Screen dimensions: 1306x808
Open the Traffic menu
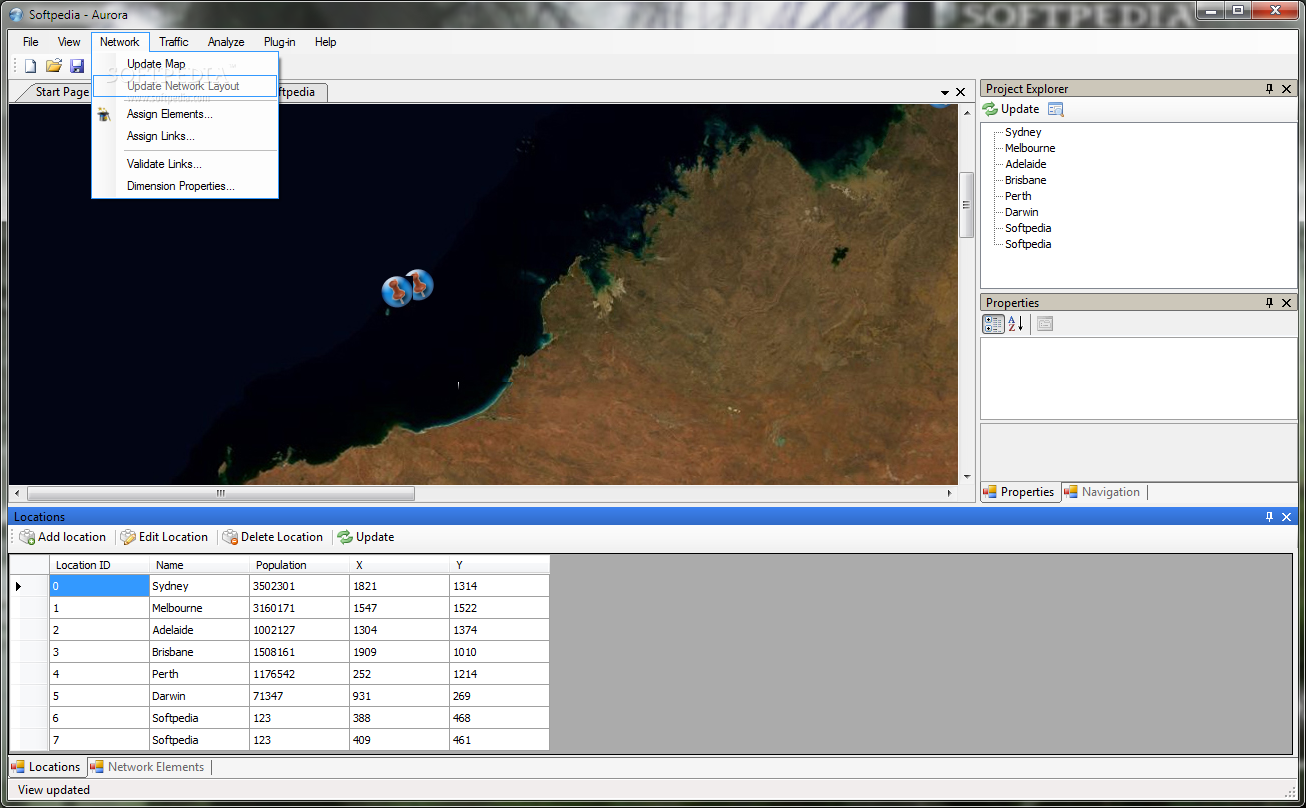[173, 42]
